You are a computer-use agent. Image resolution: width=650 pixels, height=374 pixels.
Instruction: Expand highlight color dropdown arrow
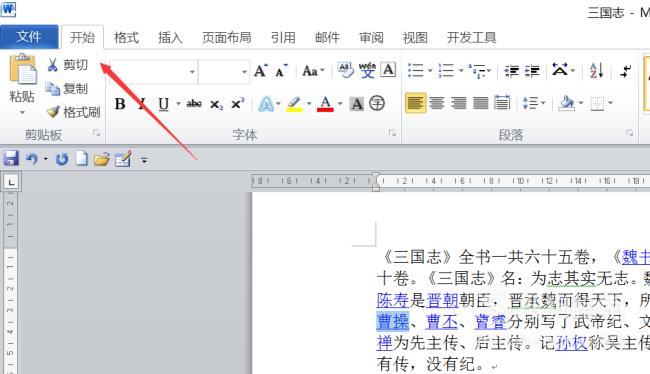(309, 104)
